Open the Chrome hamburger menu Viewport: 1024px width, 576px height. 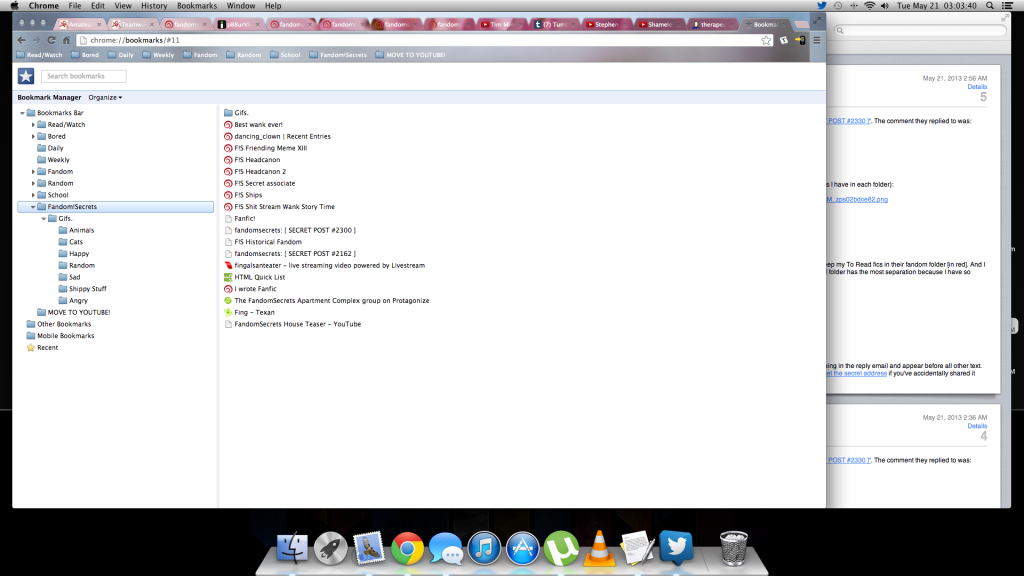click(x=816, y=40)
